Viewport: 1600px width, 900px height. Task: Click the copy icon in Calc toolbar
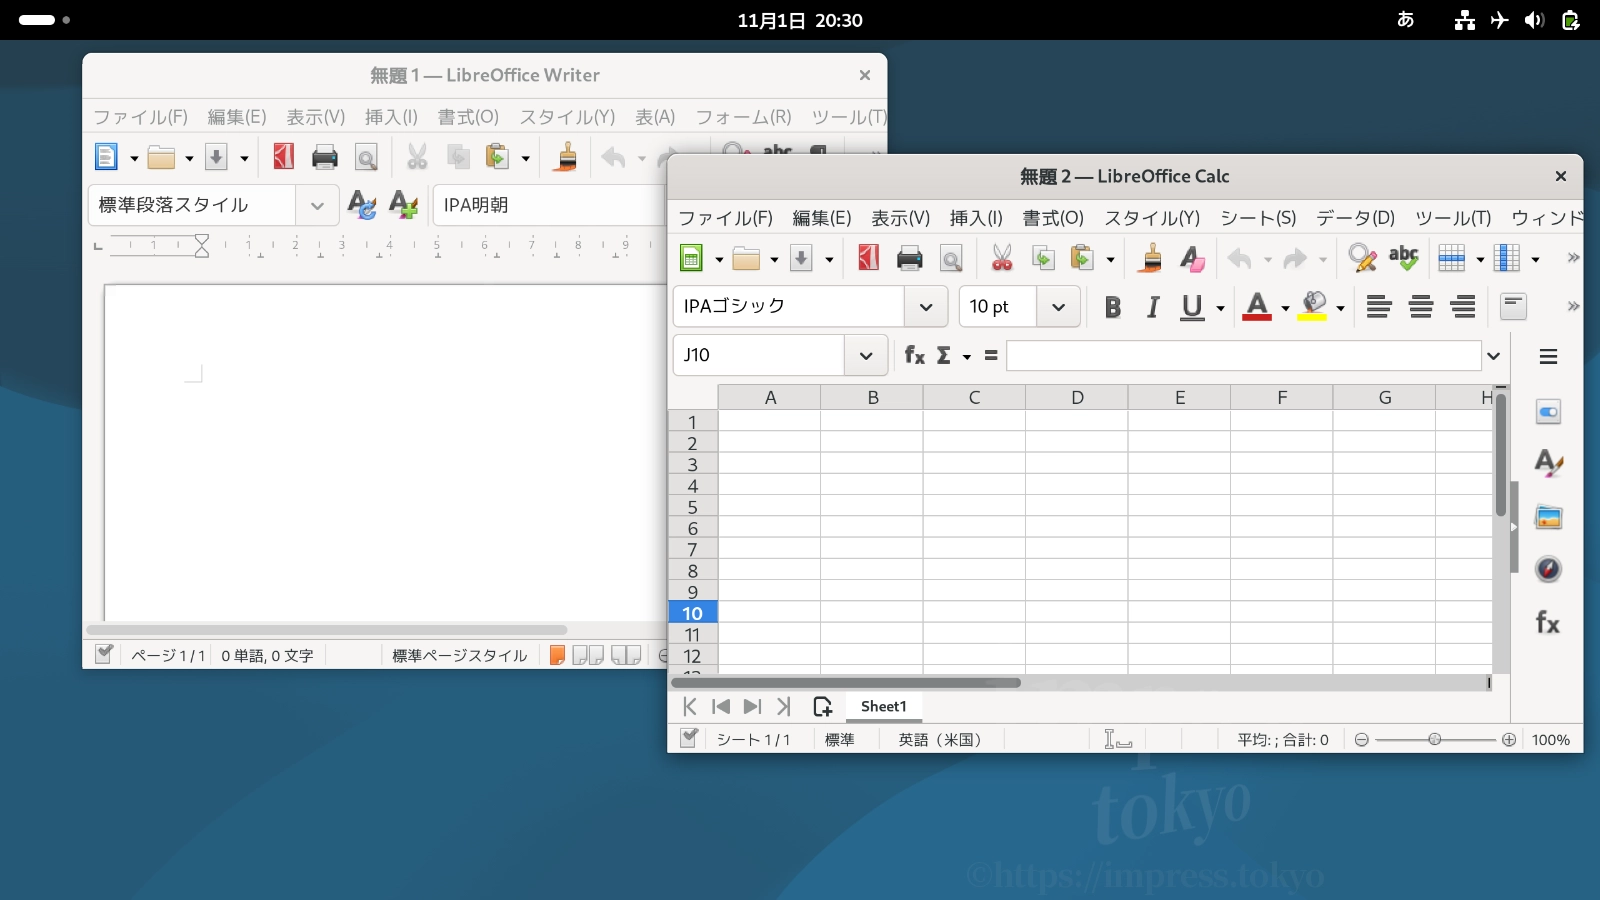1043,258
